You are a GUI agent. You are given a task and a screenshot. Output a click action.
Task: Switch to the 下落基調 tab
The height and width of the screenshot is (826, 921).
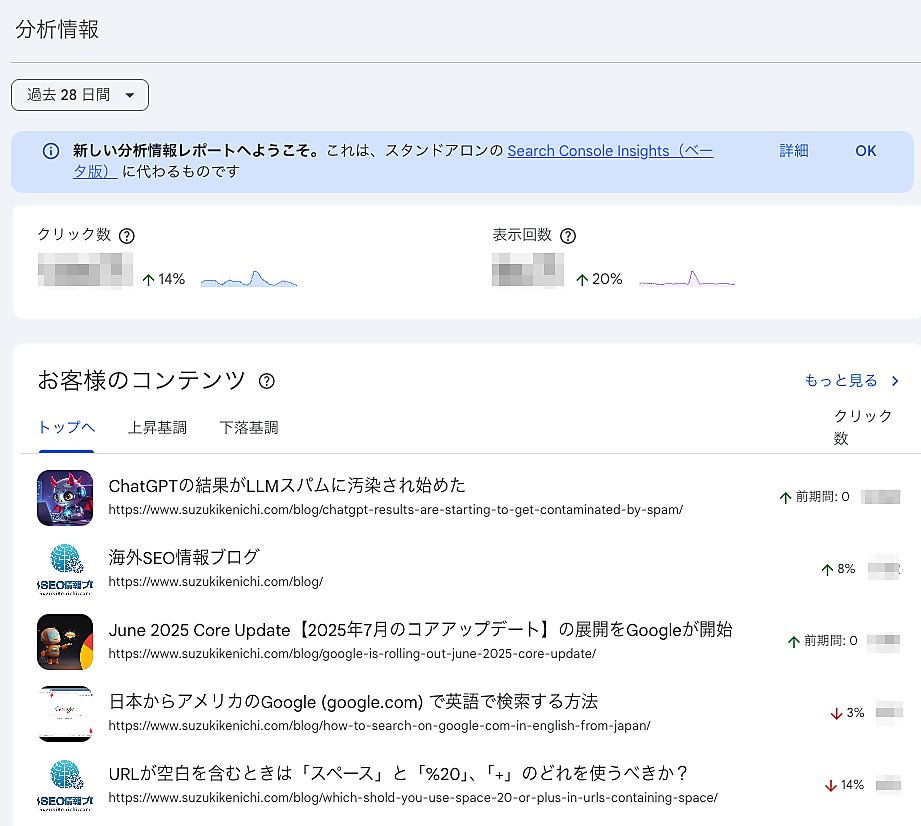[249, 428]
